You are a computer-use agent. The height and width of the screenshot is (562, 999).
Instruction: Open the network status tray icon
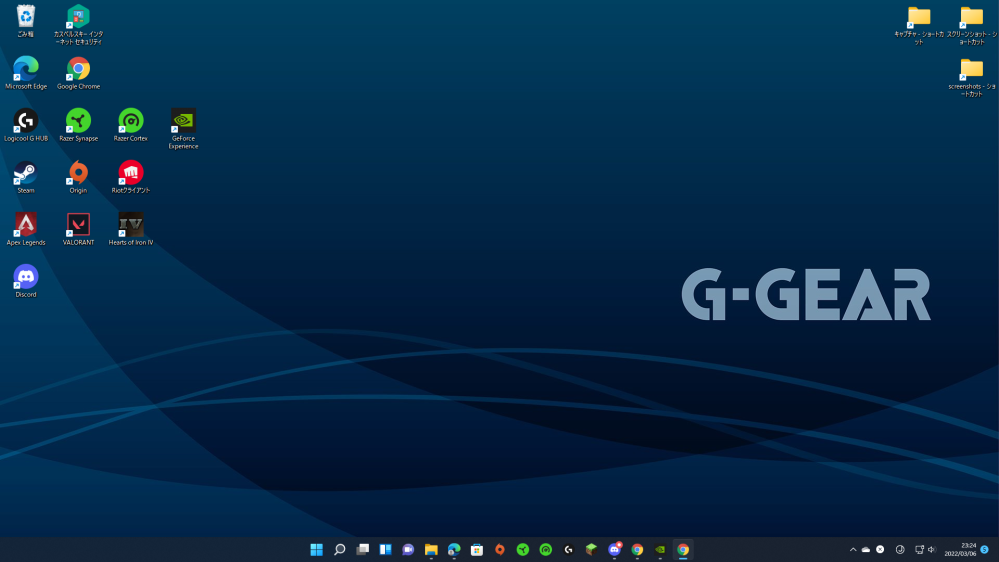click(x=919, y=549)
